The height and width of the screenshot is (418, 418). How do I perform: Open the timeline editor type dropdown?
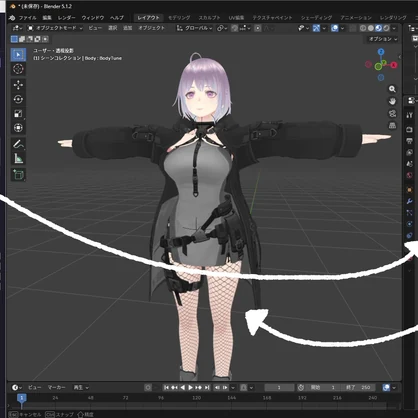17,387
